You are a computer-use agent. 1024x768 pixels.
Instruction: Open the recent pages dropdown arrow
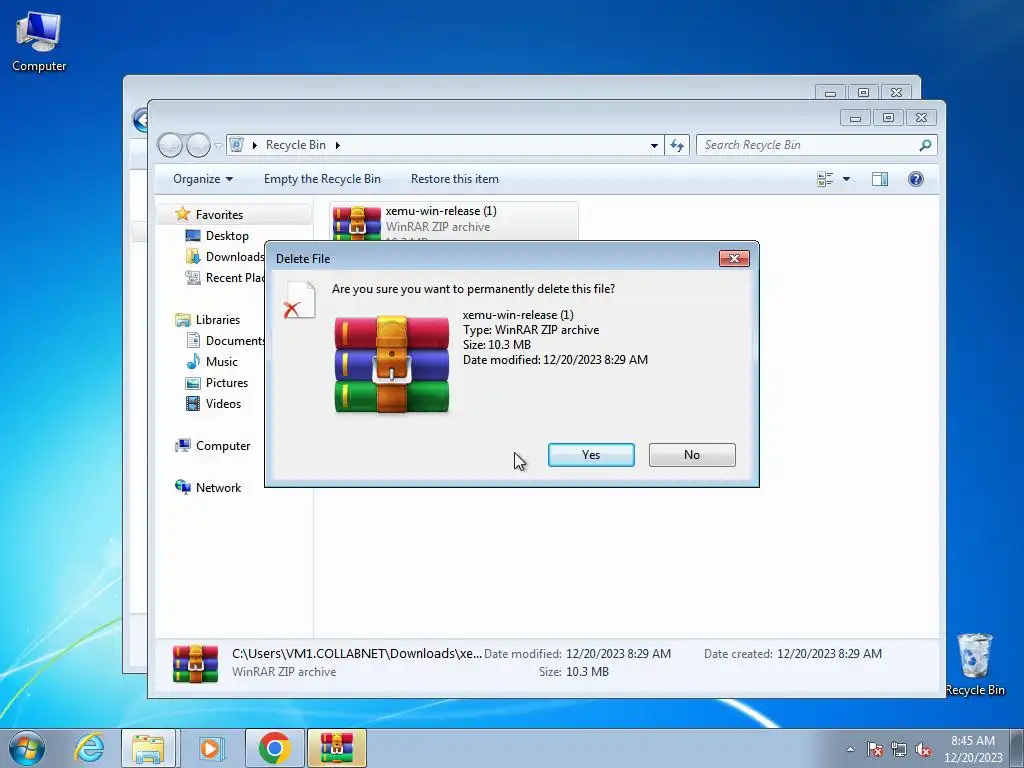pos(218,145)
